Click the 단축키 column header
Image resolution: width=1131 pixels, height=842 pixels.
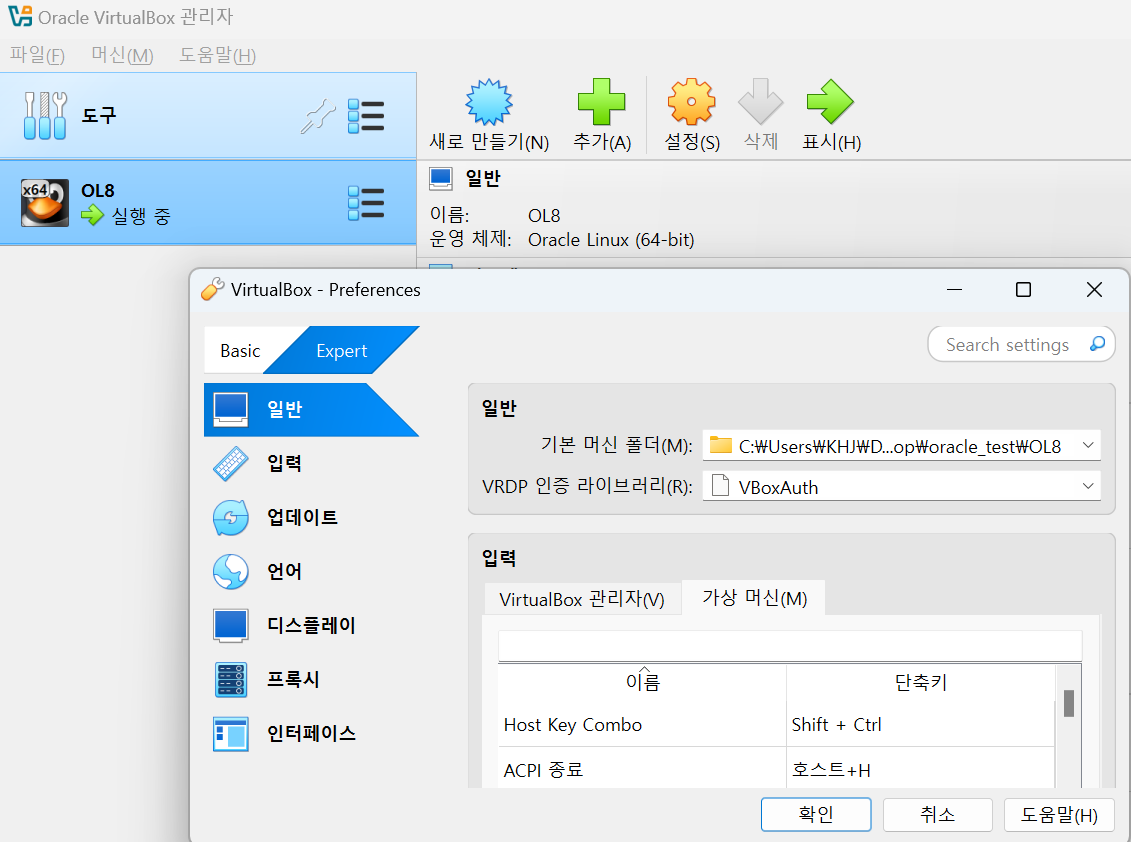(920, 682)
